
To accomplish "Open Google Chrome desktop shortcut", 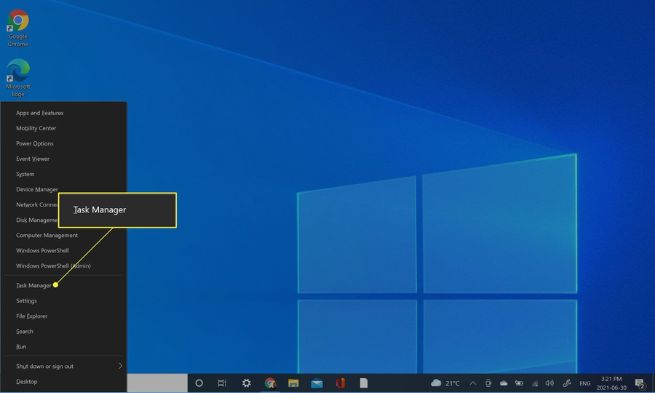I will click(18, 28).
